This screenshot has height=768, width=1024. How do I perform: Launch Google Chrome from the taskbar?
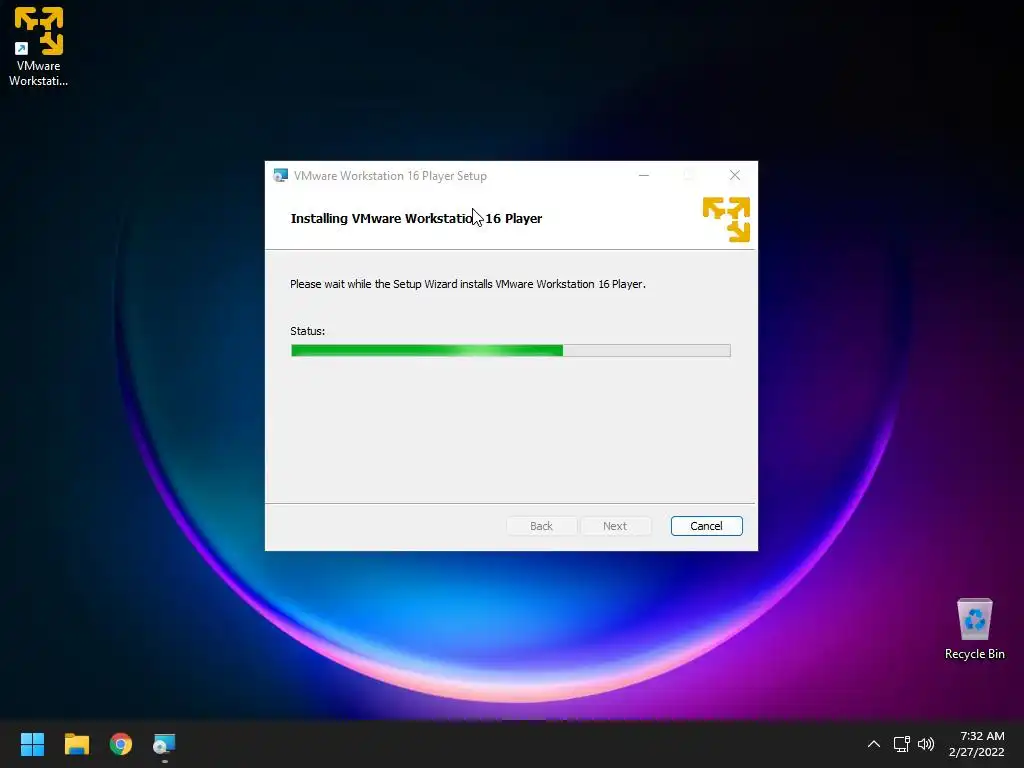coord(121,744)
